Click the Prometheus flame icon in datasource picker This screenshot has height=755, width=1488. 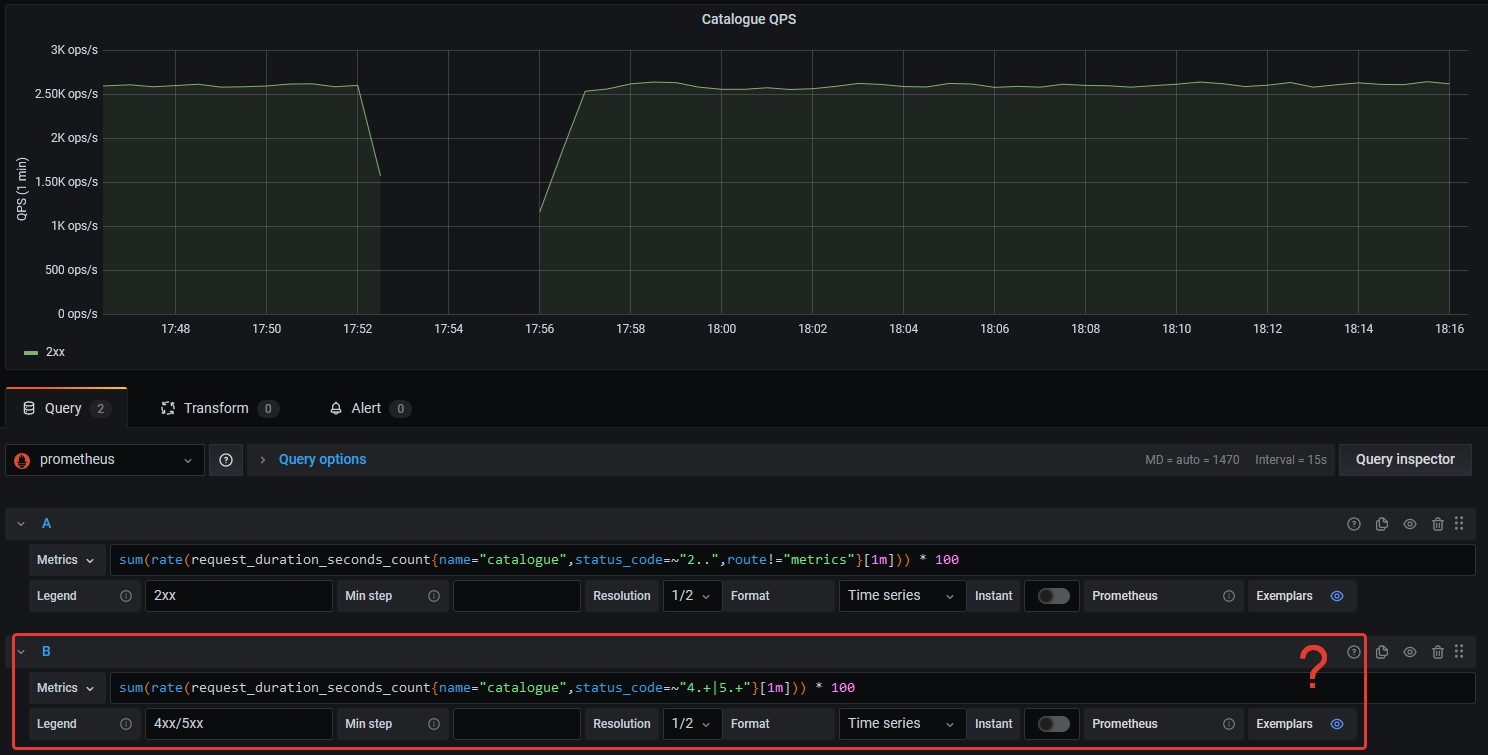pyautogui.click(x=22, y=459)
